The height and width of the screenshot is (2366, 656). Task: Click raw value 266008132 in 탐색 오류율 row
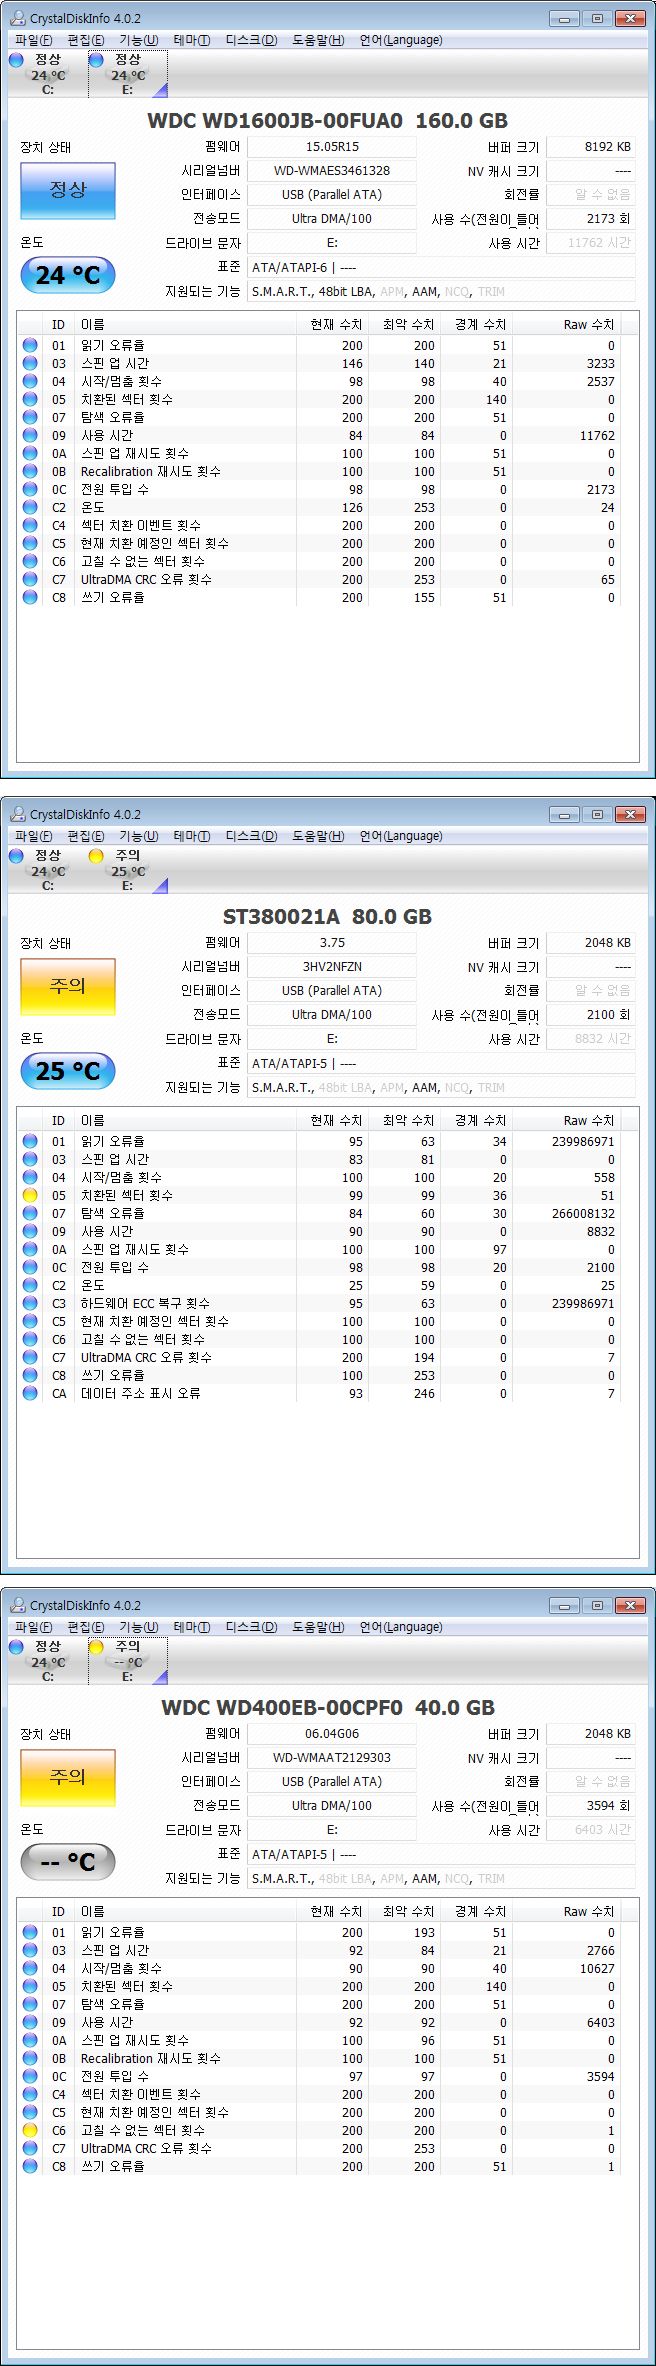click(x=583, y=1213)
